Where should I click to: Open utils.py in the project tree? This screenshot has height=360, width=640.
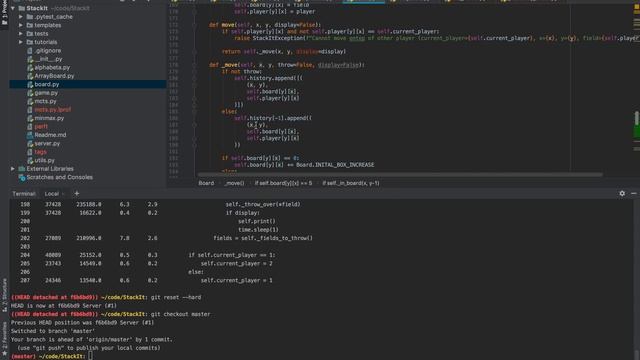44,160
